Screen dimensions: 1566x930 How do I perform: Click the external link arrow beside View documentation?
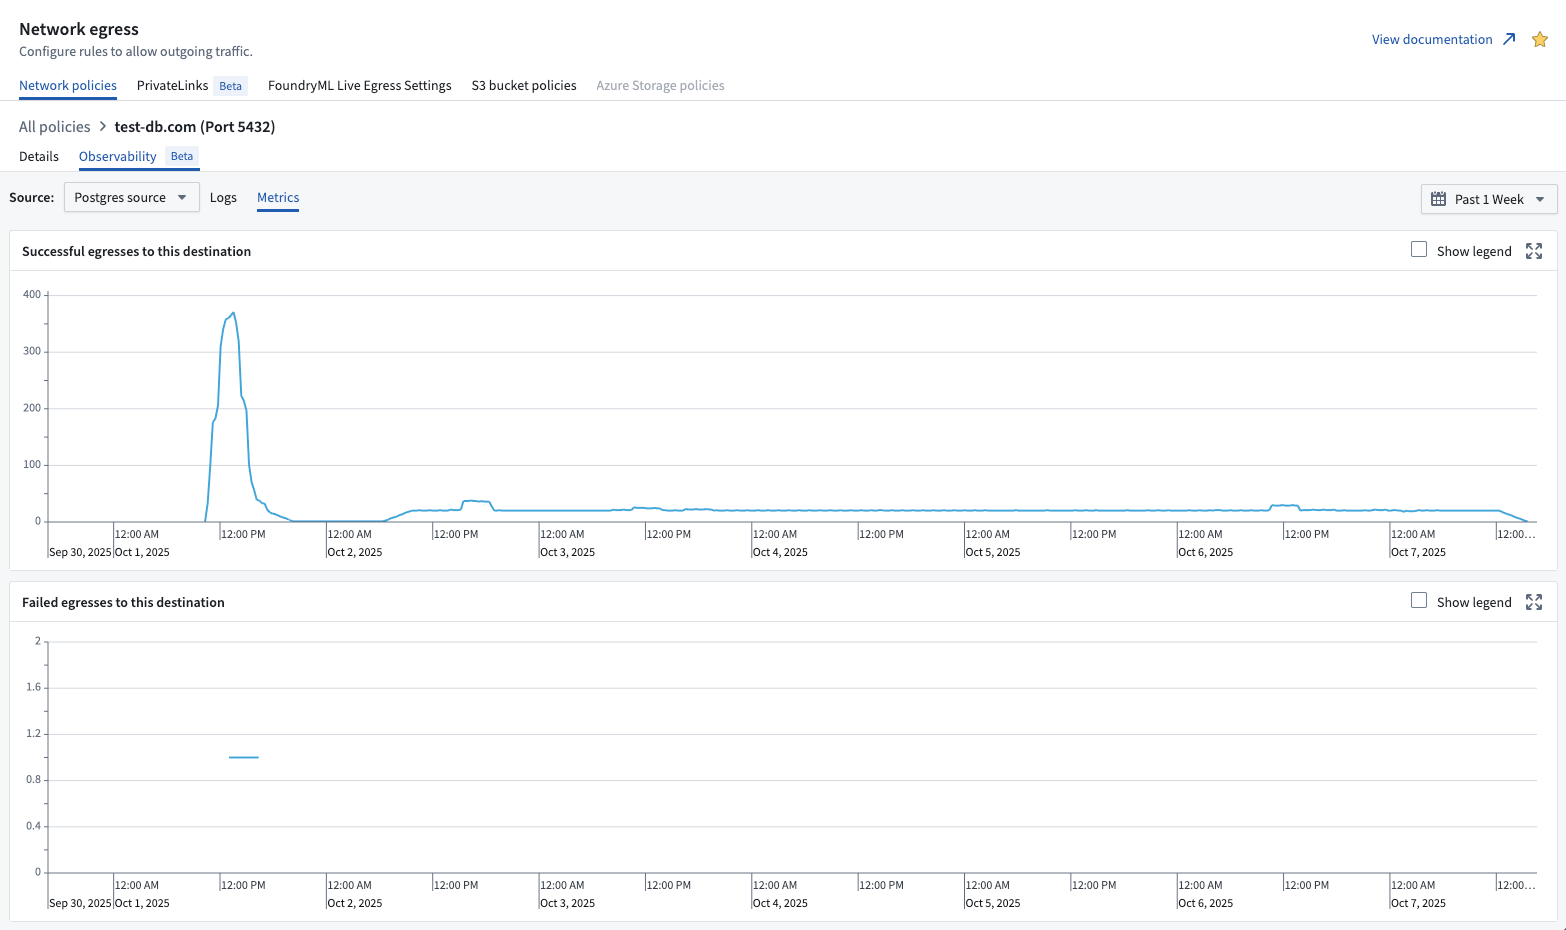[x=1509, y=39]
